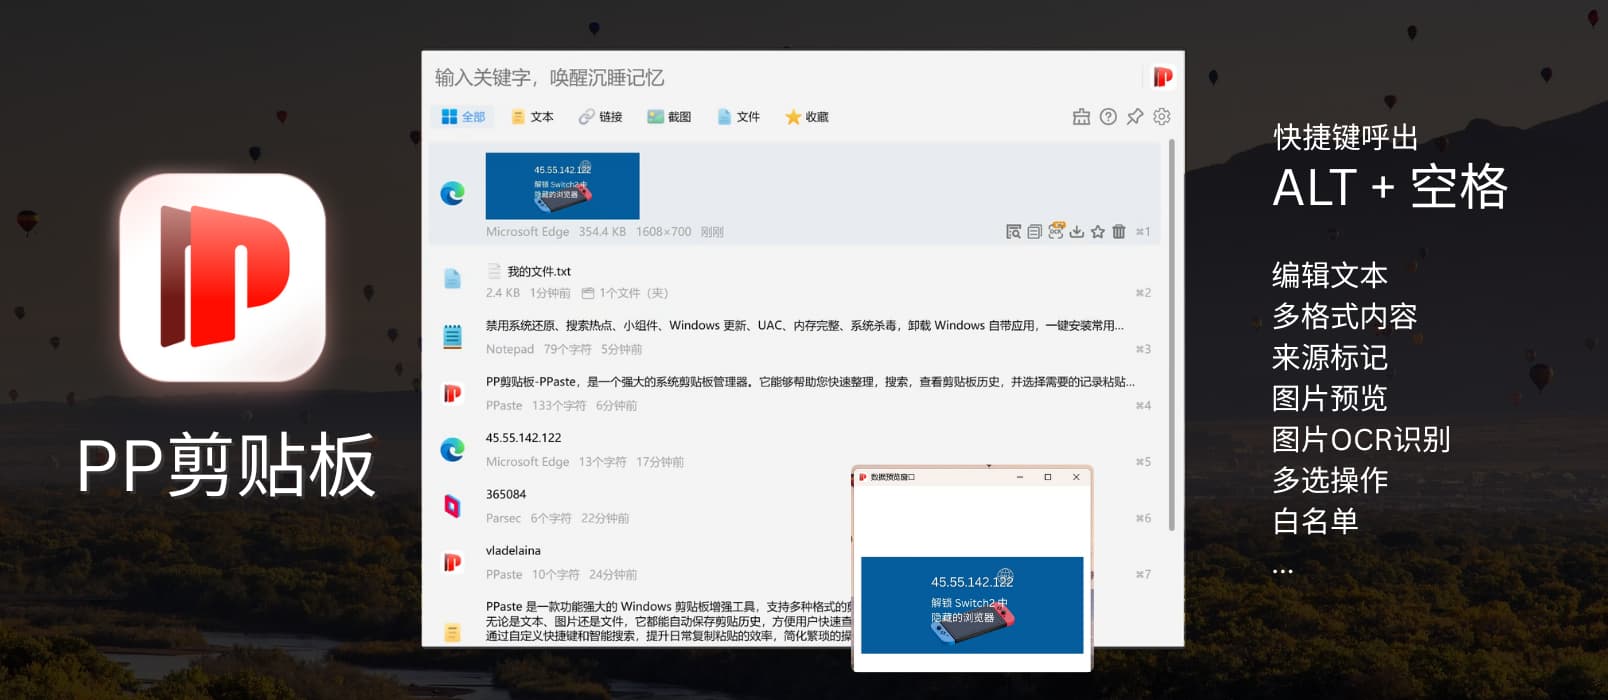Click the PPaste logo beside the search box
1608x700 pixels.
(1162, 77)
